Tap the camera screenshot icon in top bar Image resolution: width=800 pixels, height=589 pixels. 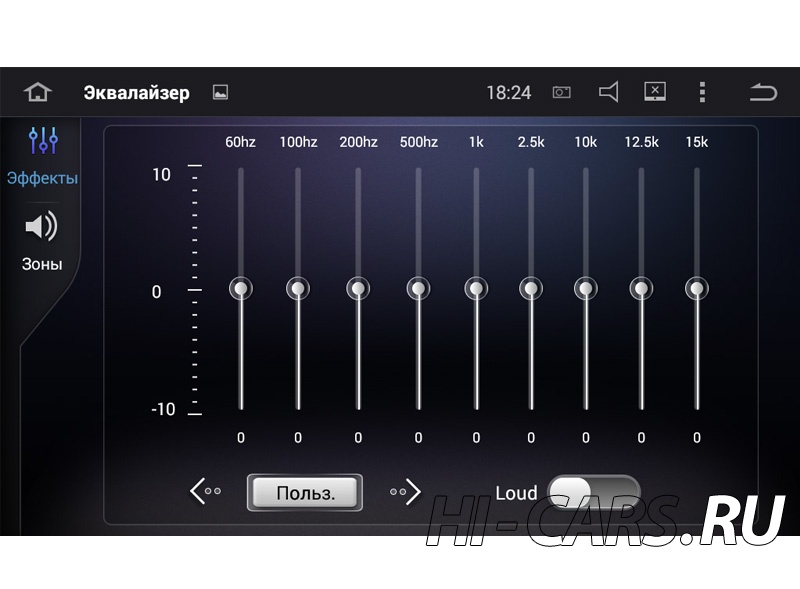click(x=562, y=92)
